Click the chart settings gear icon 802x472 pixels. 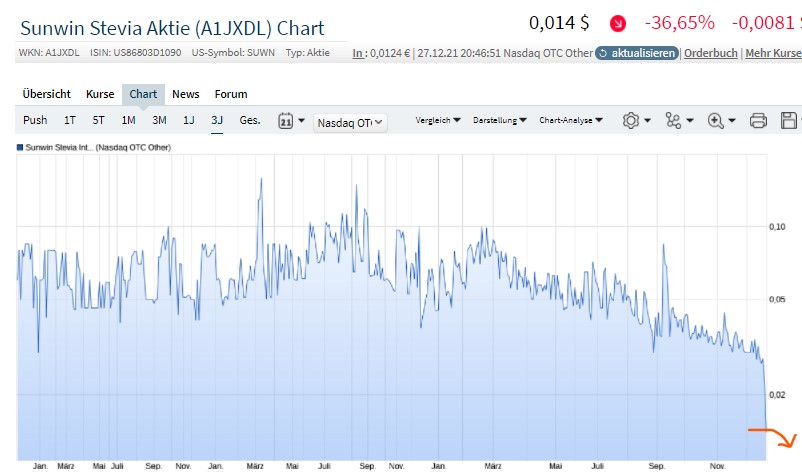click(x=631, y=121)
